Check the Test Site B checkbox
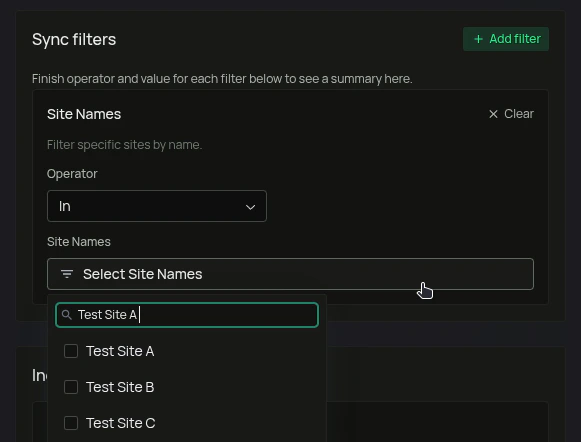 [x=71, y=387]
